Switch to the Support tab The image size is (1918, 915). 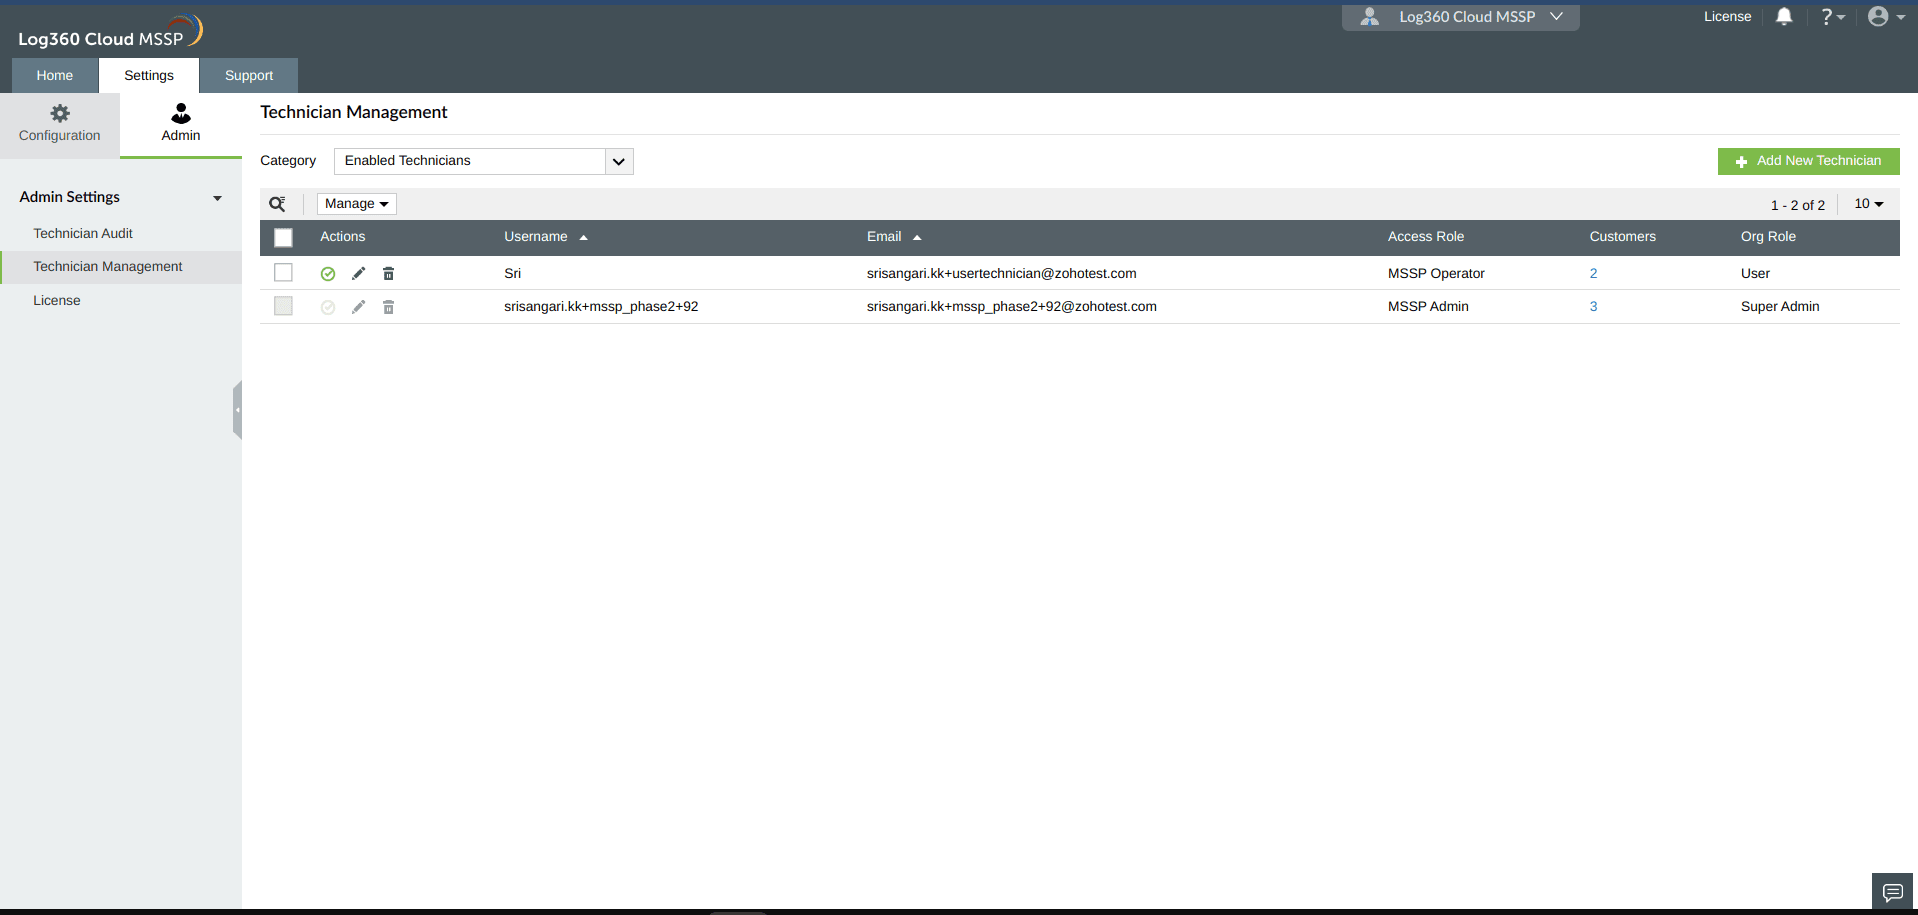coord(249,75)
